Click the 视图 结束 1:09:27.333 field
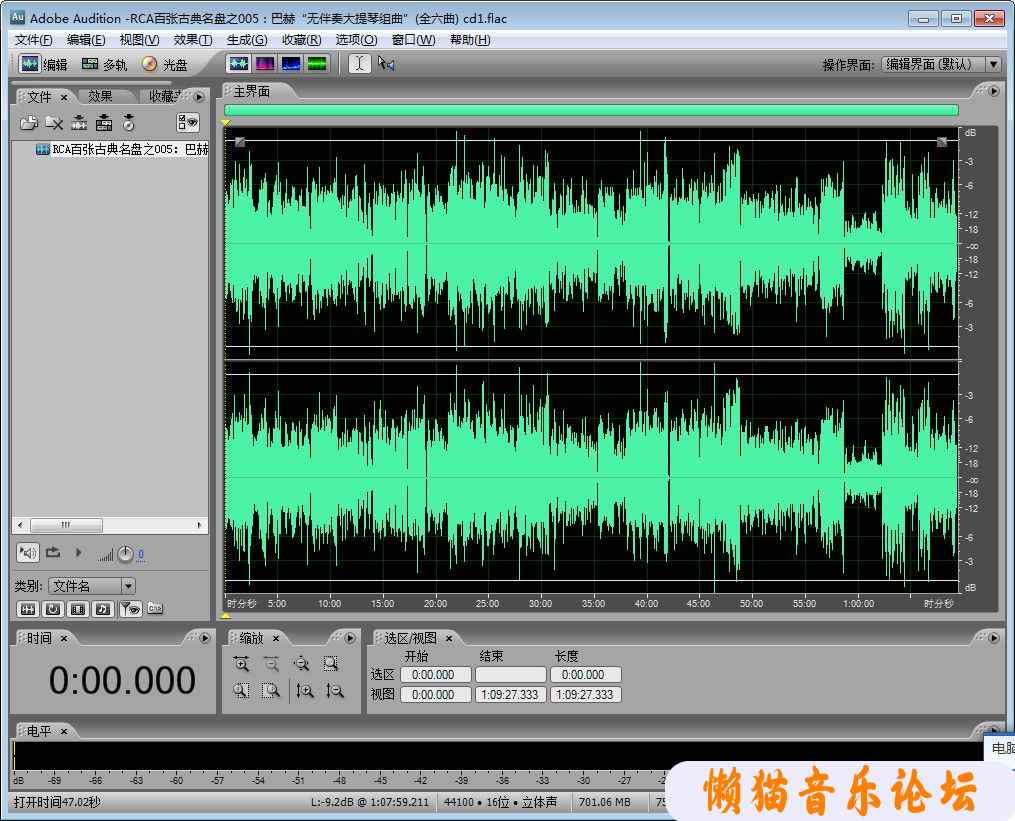Image resolution: width=1015 pixels, height=821 pixels. tap(511, 695)
